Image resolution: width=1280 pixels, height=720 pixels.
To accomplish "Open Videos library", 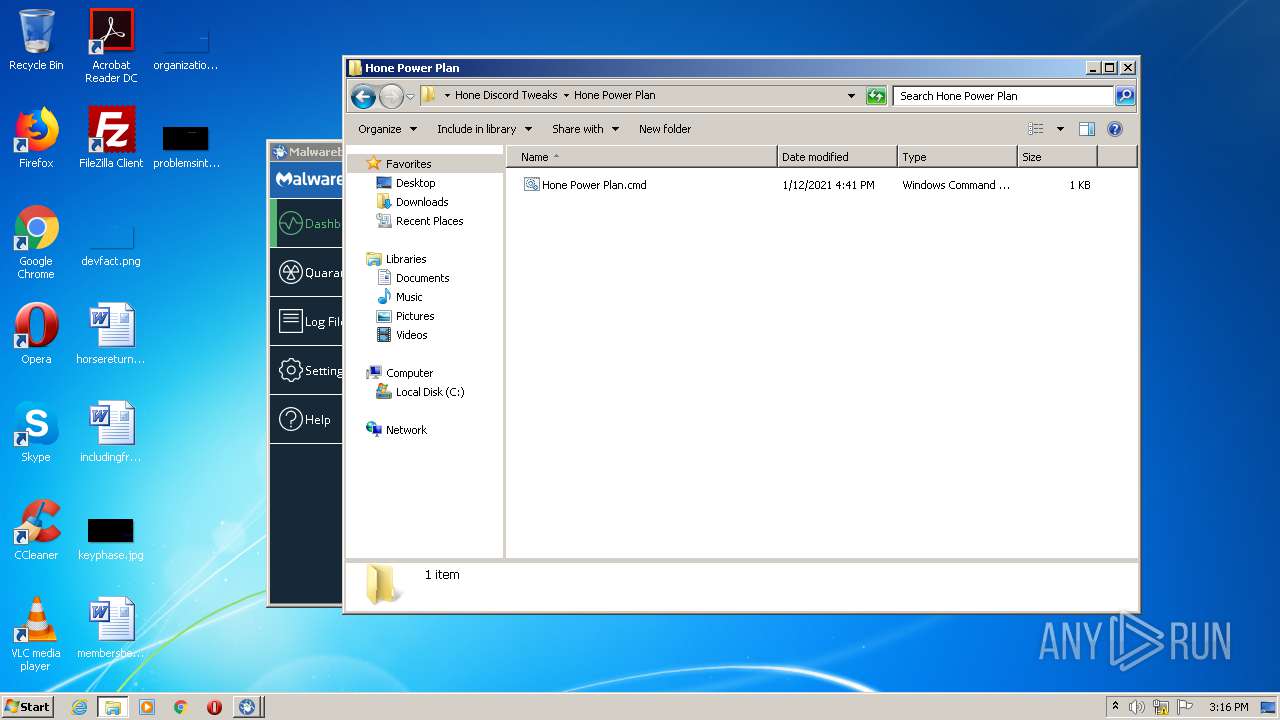I will coord(411,335).
